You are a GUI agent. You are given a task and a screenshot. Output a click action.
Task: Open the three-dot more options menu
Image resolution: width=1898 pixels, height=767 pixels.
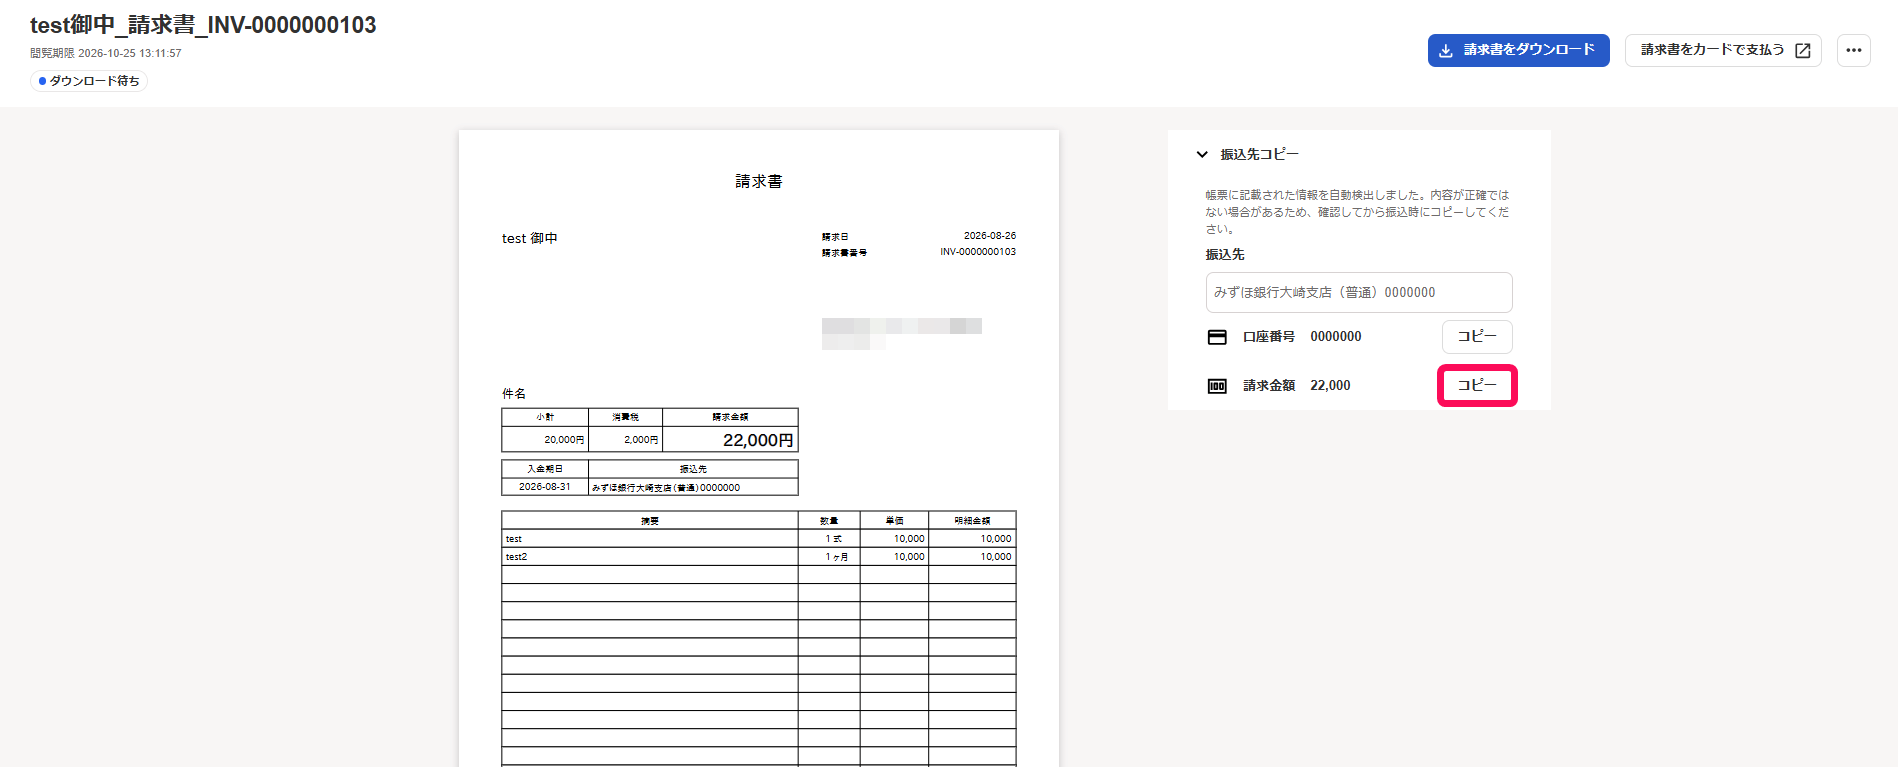pos(1854,50)
